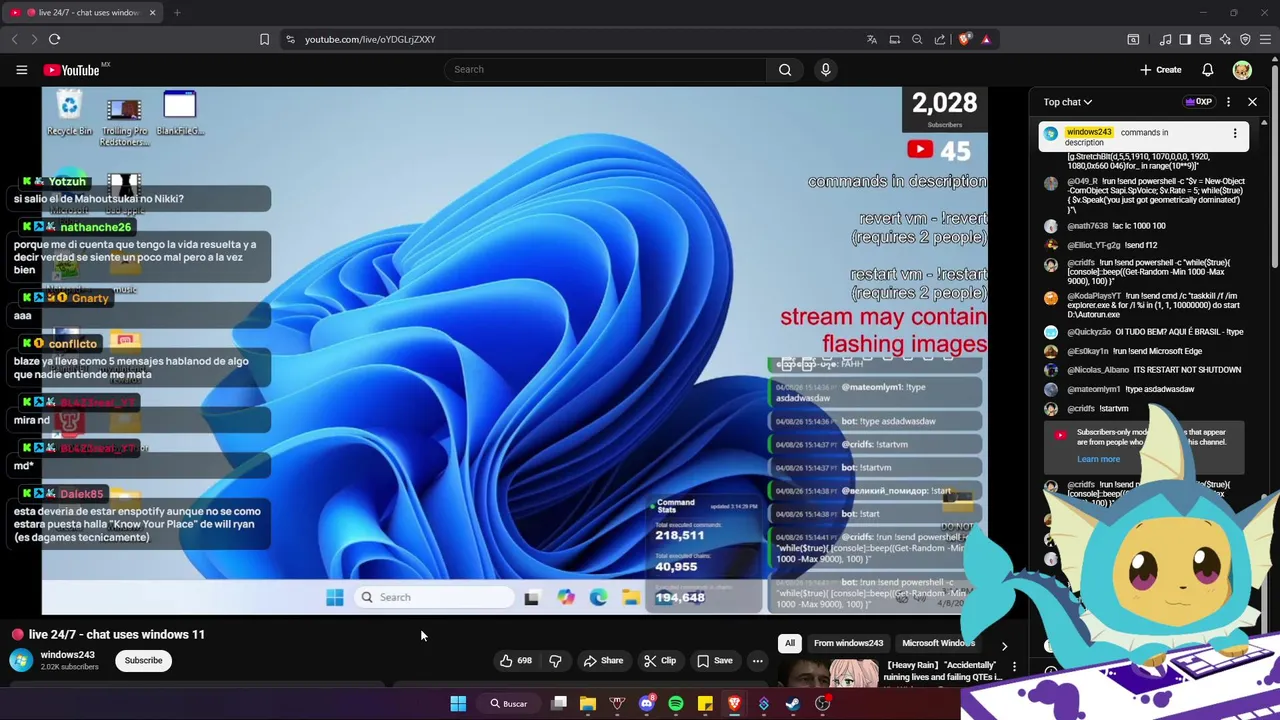1280x720 pixels.
Task: Create a Clip of the stream
Action: point(660,660)
